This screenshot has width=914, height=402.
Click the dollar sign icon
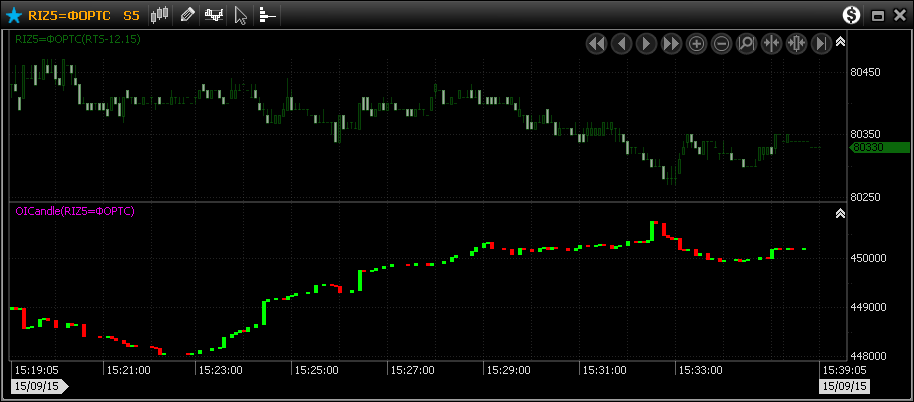point(851,15)
